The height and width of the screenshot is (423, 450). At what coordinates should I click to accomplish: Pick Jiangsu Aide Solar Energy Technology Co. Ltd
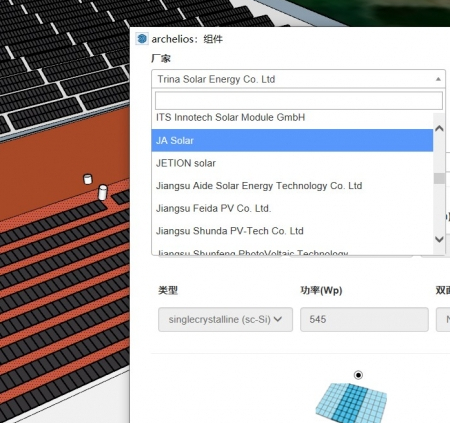click(292, 186)
